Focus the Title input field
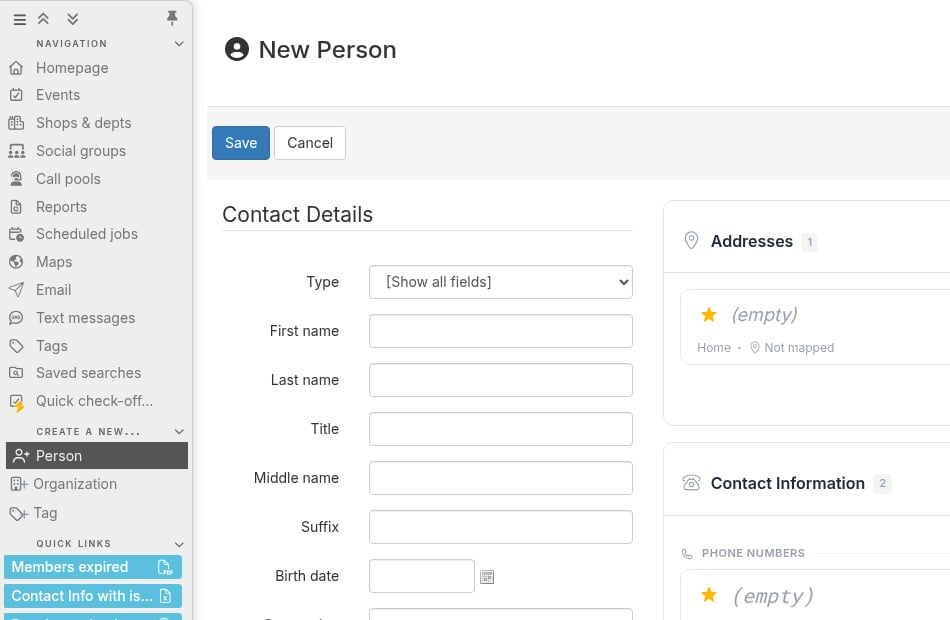The width and height of the screenshot is (950, 620). 500,429
